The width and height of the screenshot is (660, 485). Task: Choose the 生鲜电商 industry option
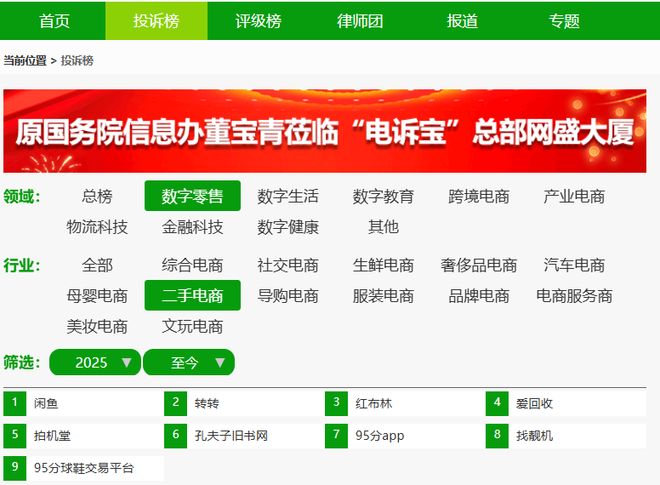pos(383,266)
